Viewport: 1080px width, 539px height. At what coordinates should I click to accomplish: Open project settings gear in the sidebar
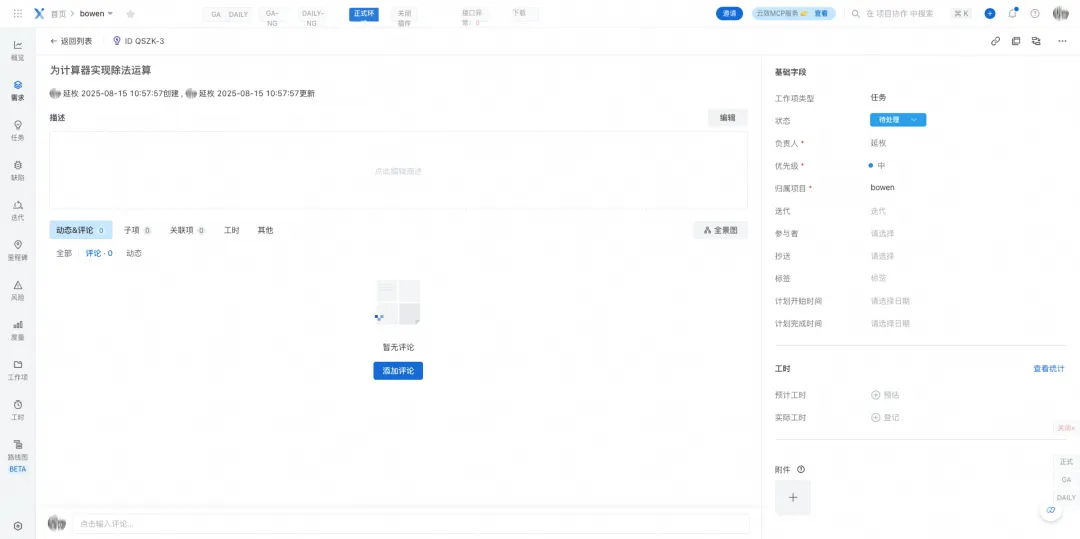tap(18, 526)
